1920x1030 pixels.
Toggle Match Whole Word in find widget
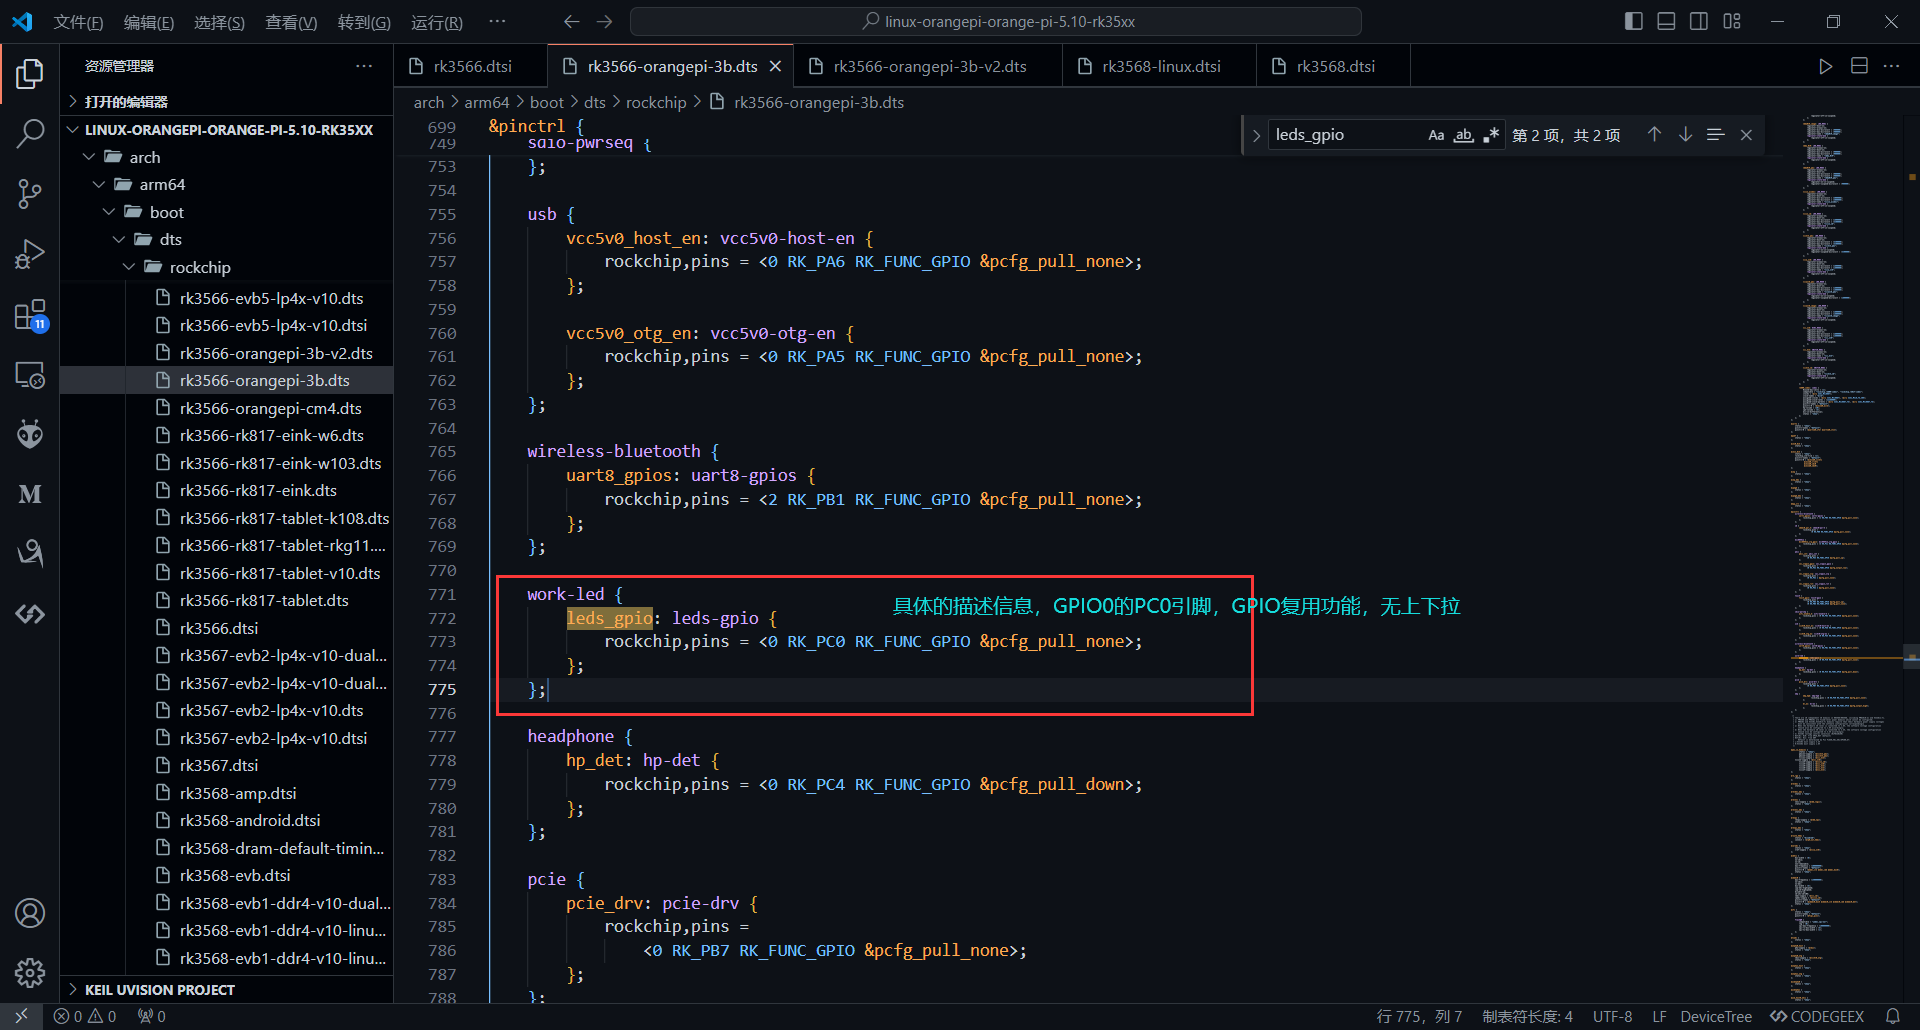click(1463, 135)
